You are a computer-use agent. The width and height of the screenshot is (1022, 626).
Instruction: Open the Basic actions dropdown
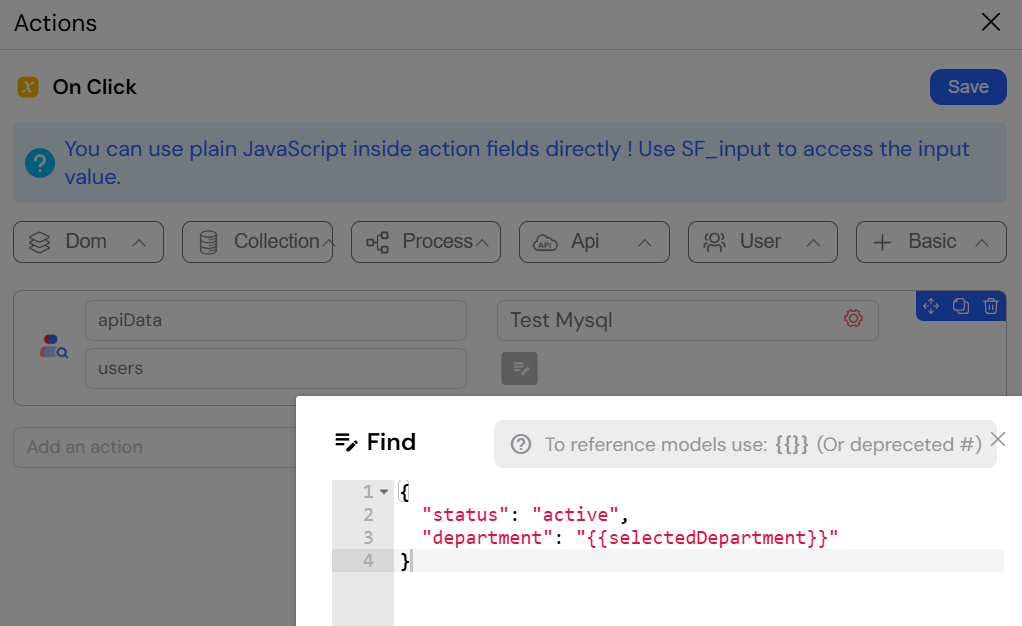click(931, 242)
